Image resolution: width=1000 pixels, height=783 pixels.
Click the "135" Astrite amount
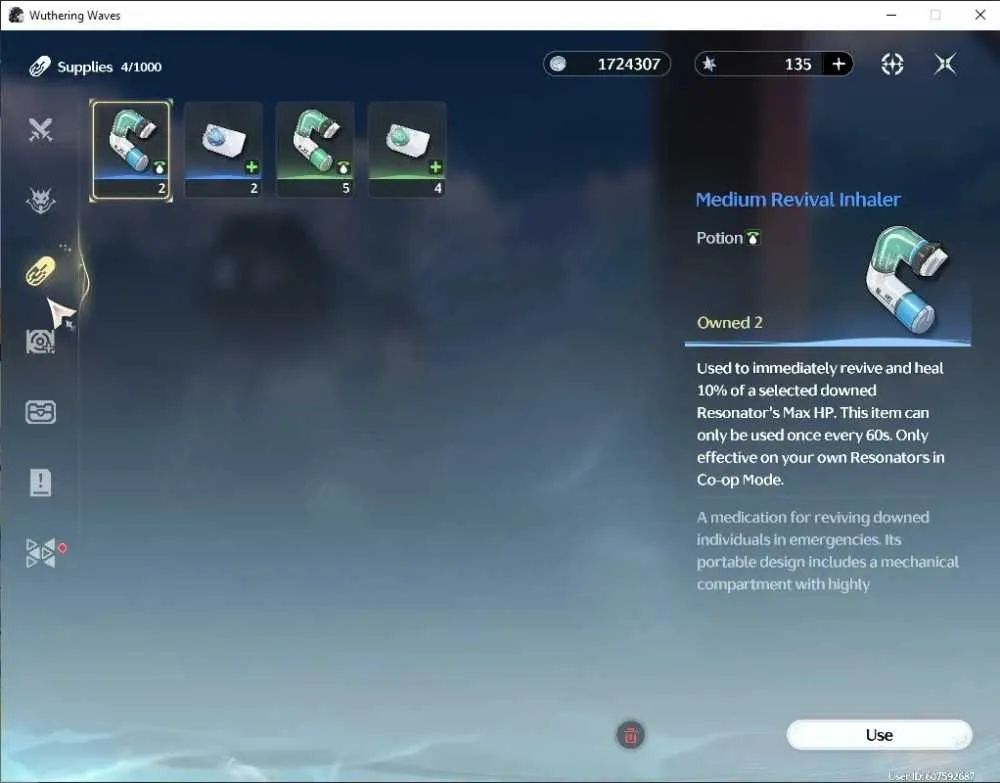(798, 64)
